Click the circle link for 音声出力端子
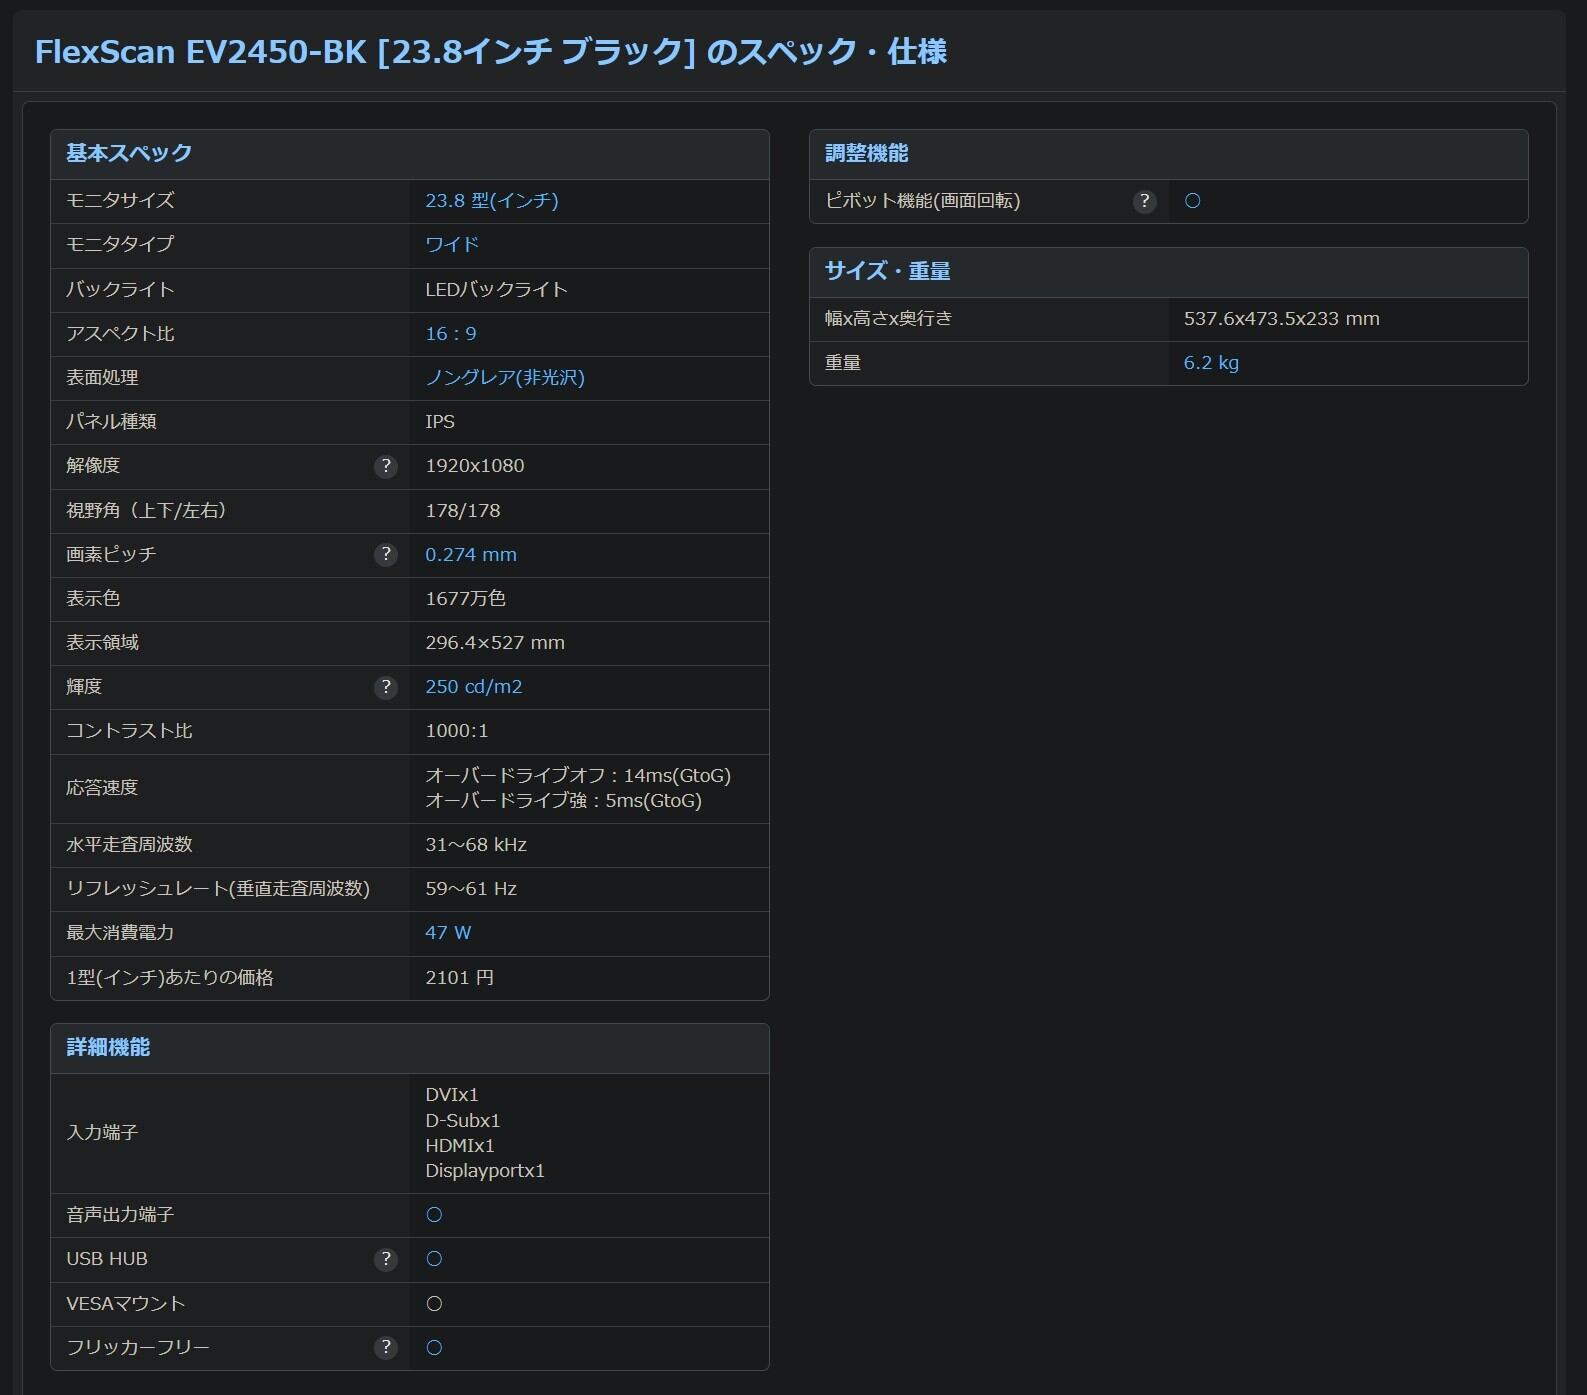The image size is (1587, 1395). coord(434,1215)
